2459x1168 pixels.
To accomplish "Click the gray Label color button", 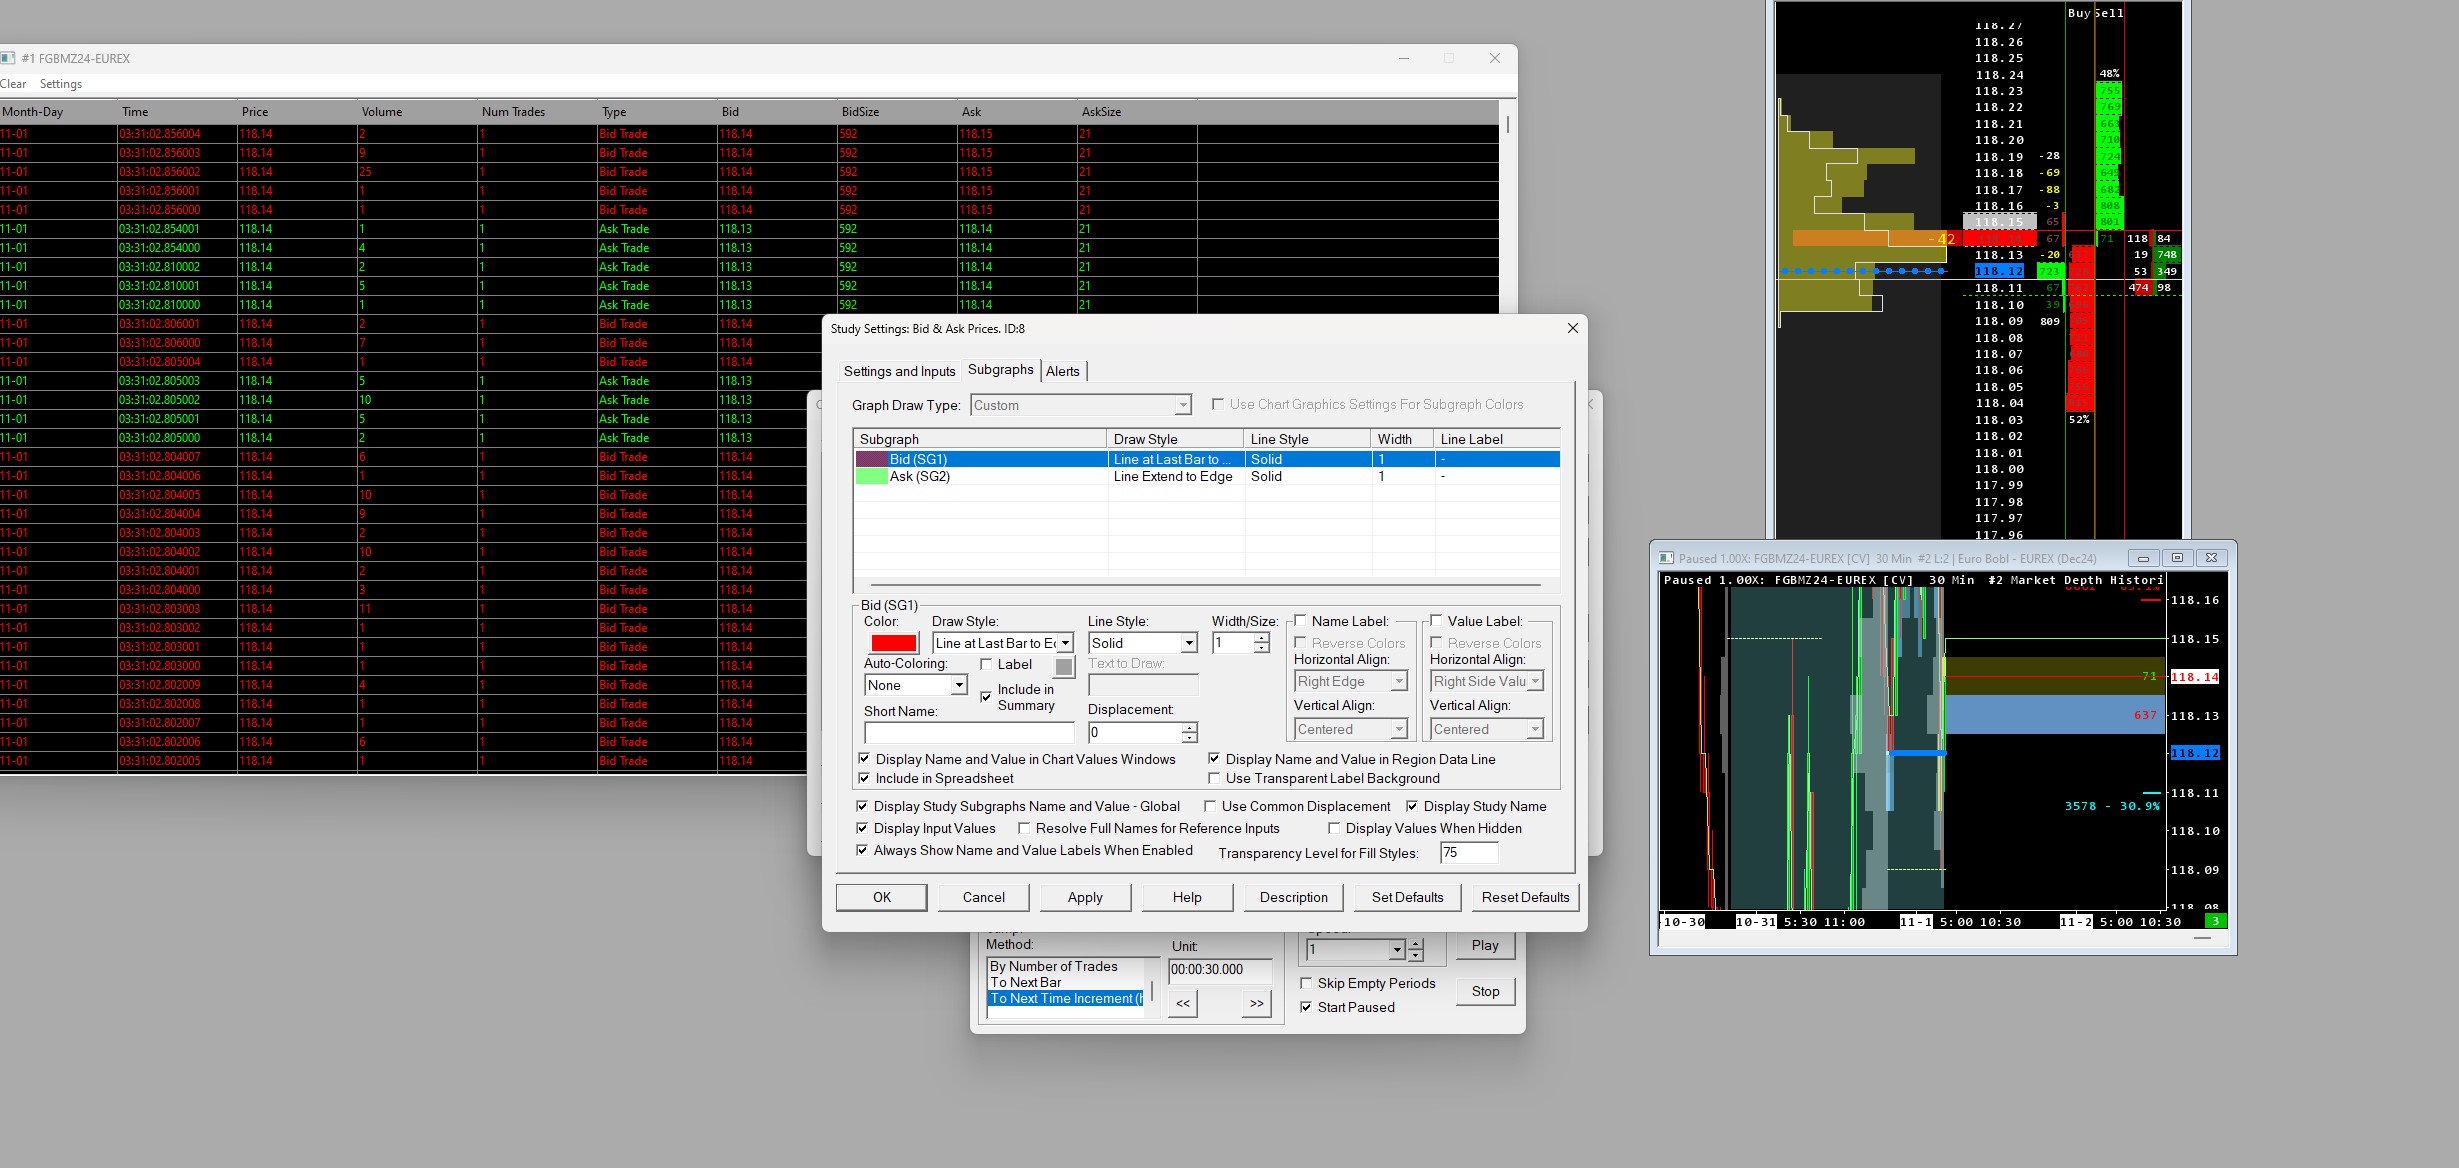I will tap(1064, 666).
